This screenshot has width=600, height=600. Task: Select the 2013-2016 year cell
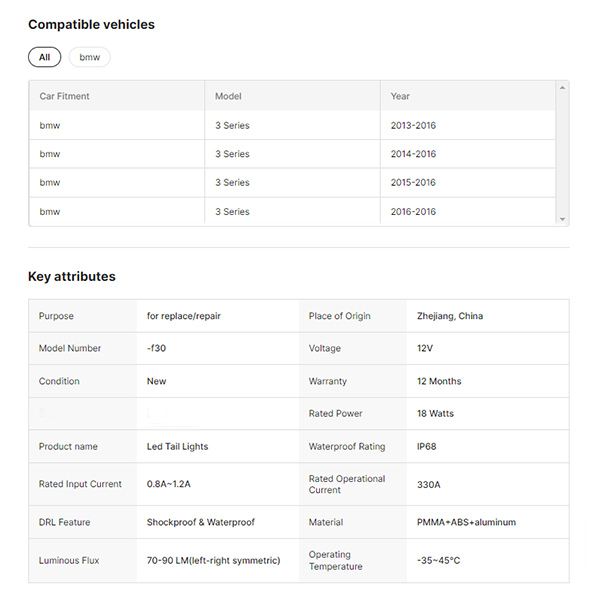(x=413, y=125)
